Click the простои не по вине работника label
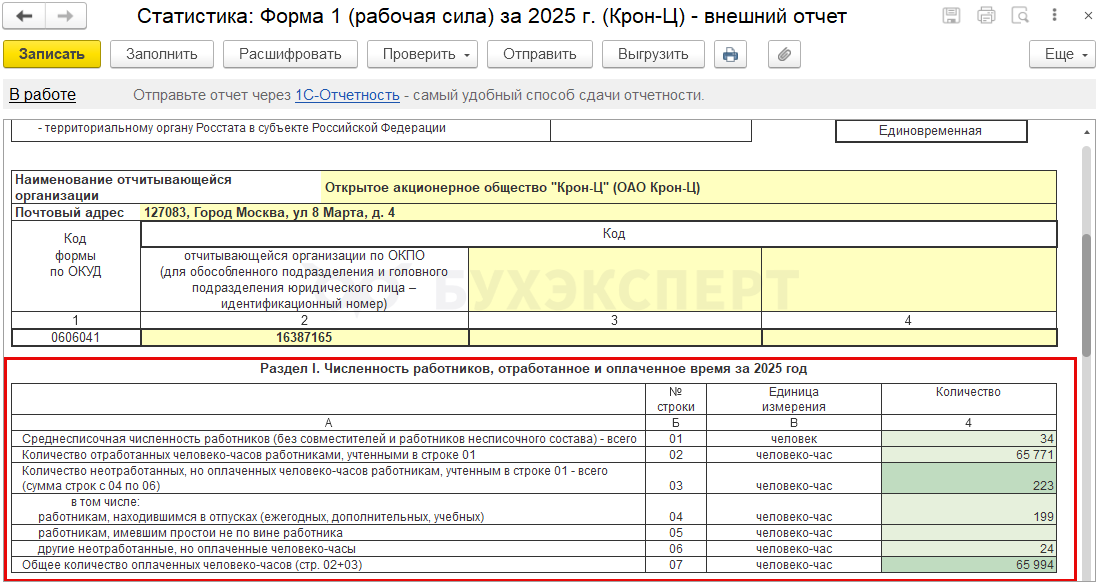 [191, 533]
